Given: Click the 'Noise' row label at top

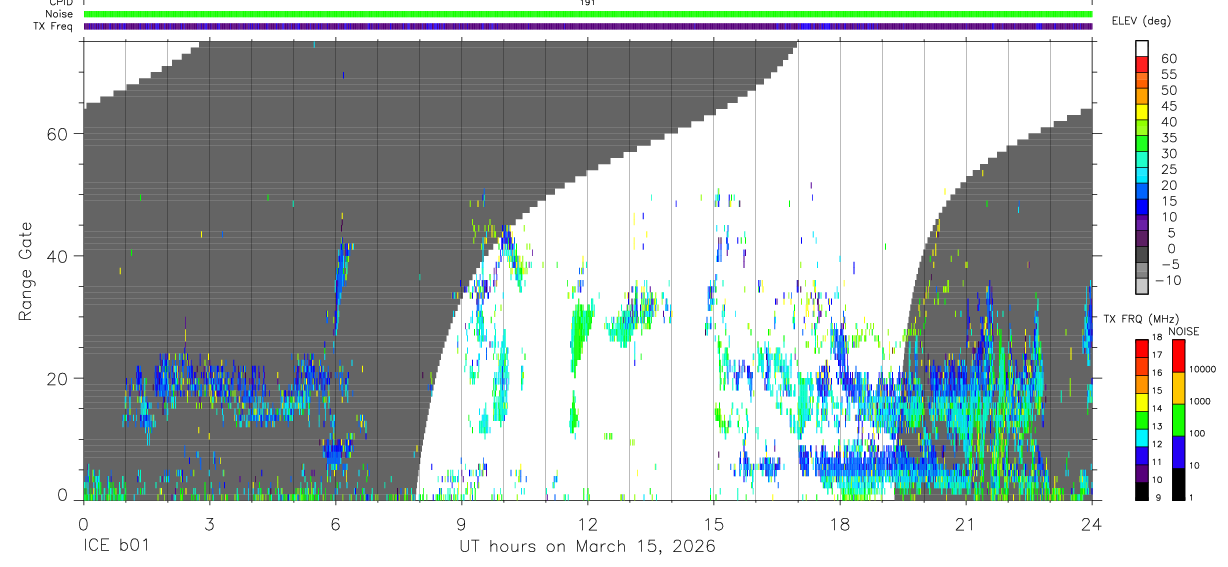Looking at the screenshot, I should (60, 14).
